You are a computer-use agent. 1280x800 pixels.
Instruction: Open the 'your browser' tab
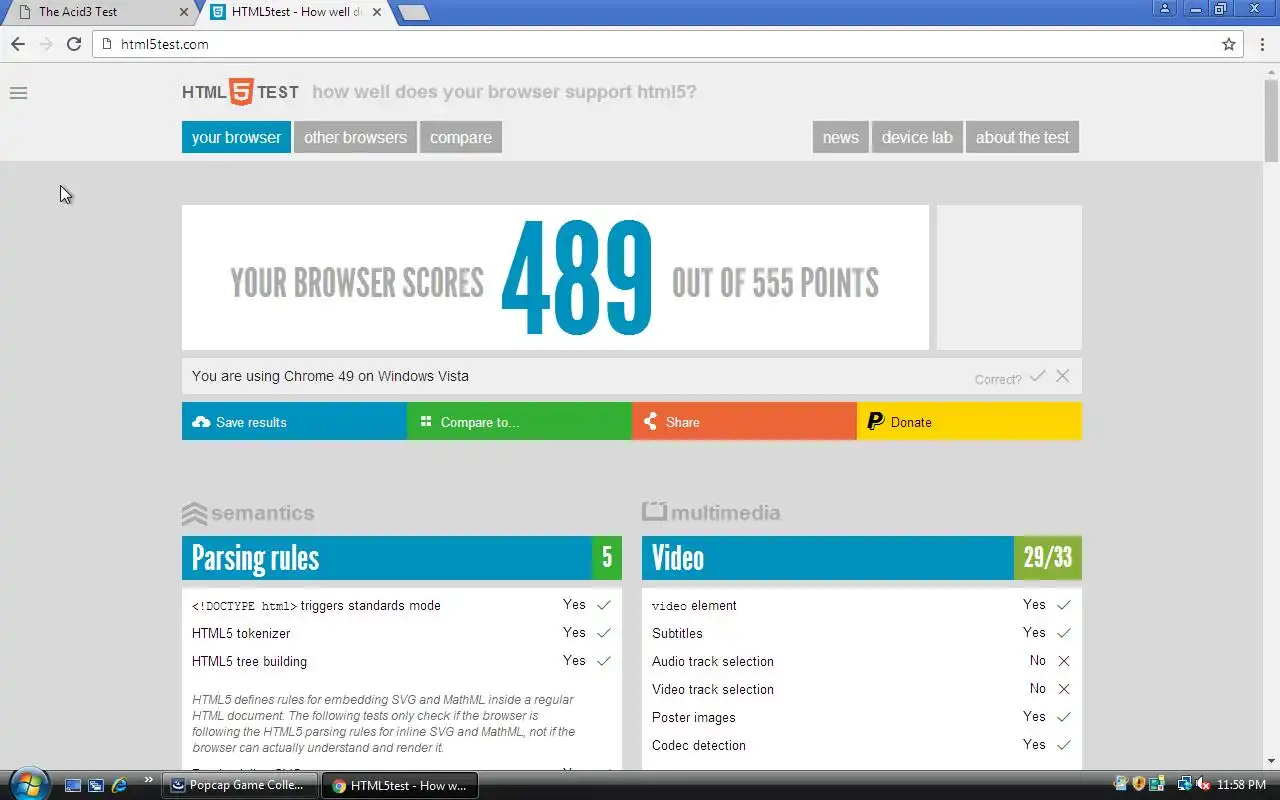tap(236, 137)
